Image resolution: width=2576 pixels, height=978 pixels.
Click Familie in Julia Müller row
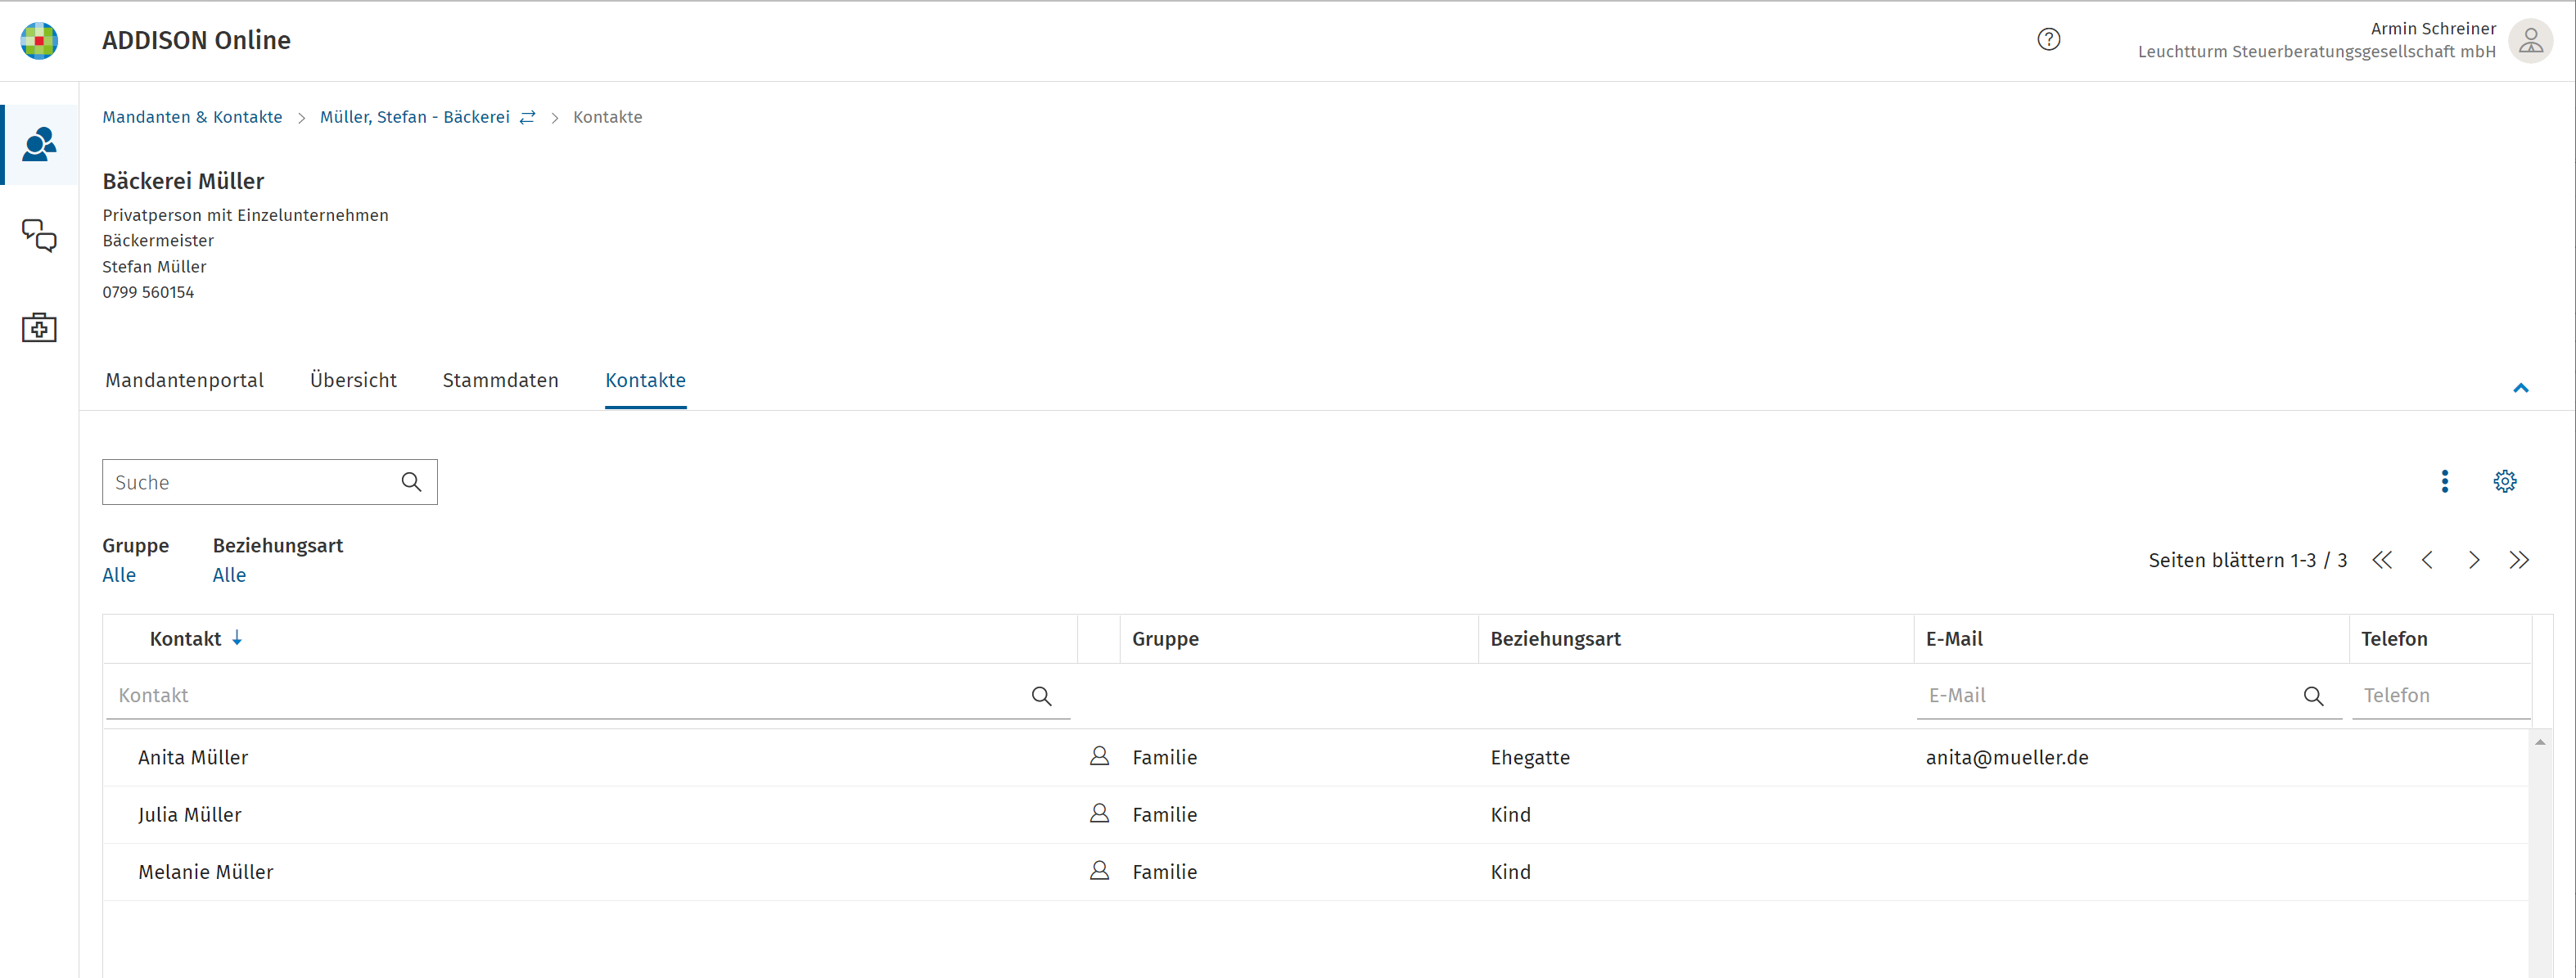pos(1164,814)
